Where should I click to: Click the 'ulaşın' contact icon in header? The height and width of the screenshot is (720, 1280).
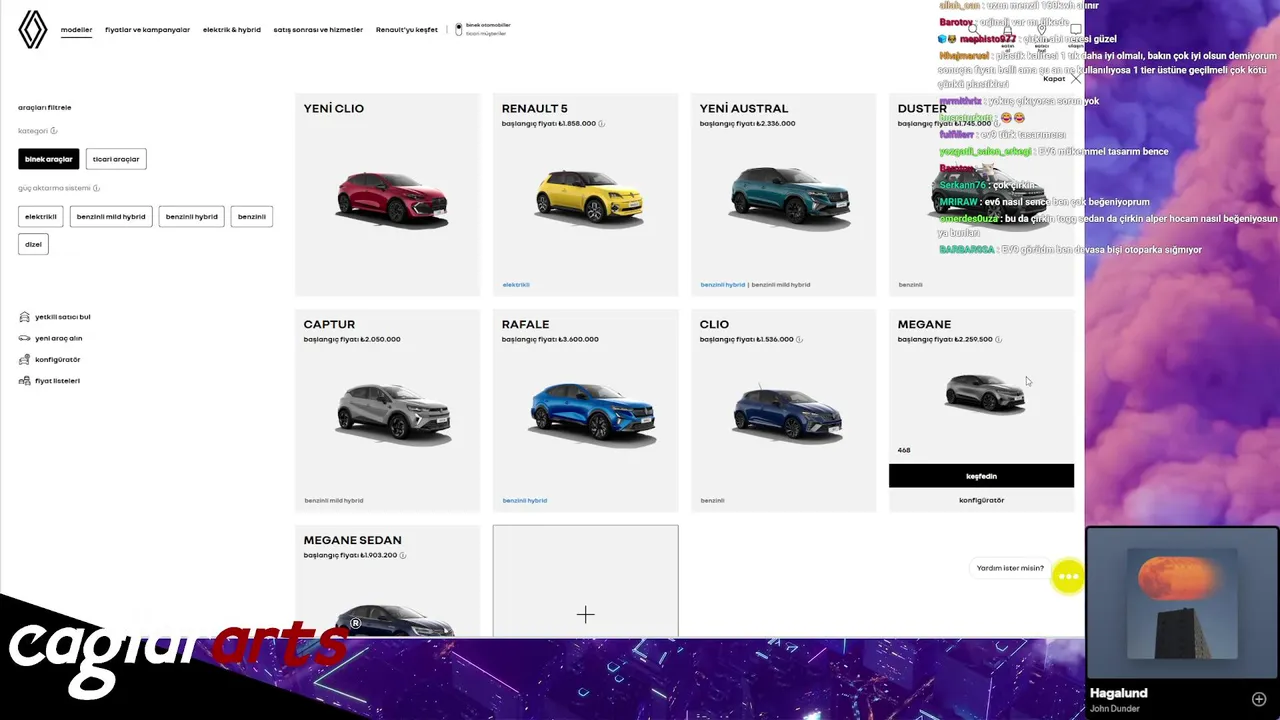pyautogui.click(x=1075, y=30)
